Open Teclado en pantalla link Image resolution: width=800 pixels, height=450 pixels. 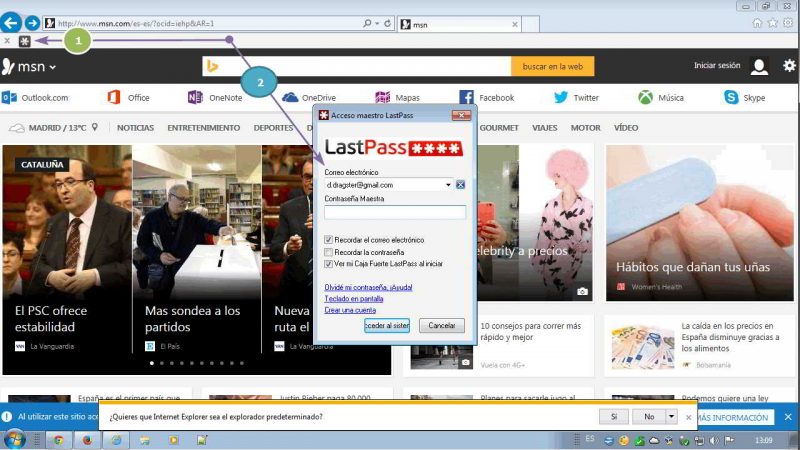coord(354,298)
